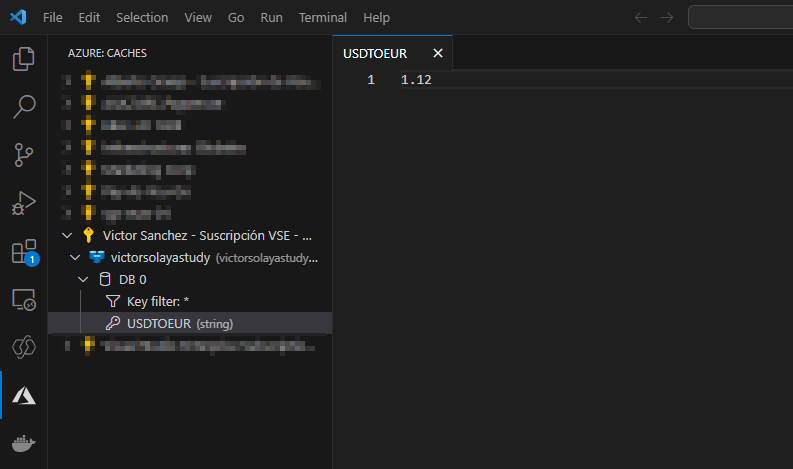Select the Azure view icon
Viewport: 793px width, 469px height.
tap(23, 396)
